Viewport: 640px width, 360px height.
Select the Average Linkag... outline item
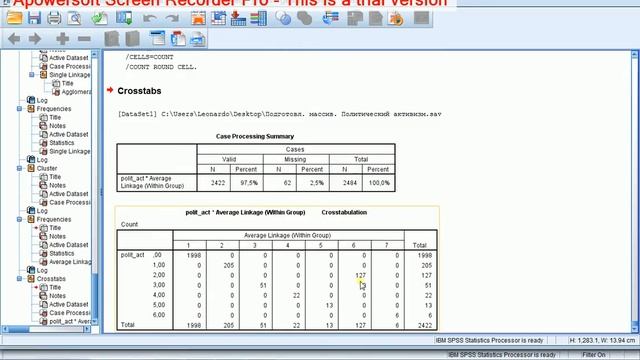70,262
